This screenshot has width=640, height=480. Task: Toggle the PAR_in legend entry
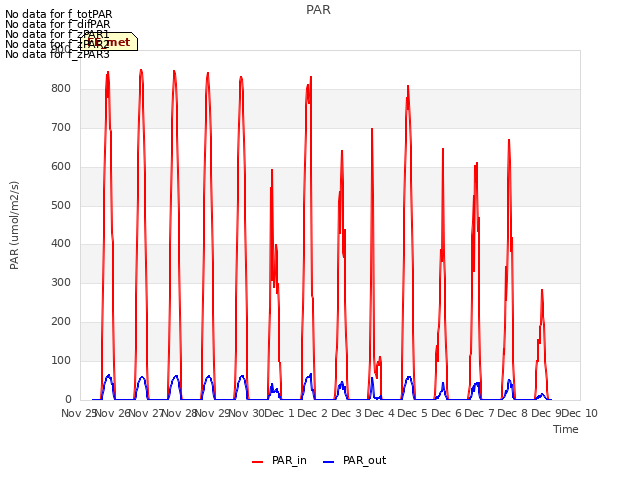[279, 460]
